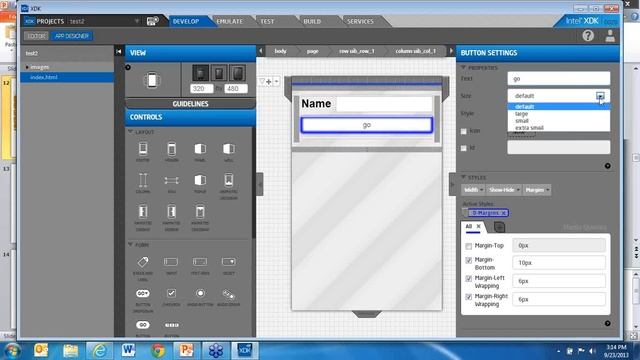Toggle the Id checkbox in properties

coord(464,148)
